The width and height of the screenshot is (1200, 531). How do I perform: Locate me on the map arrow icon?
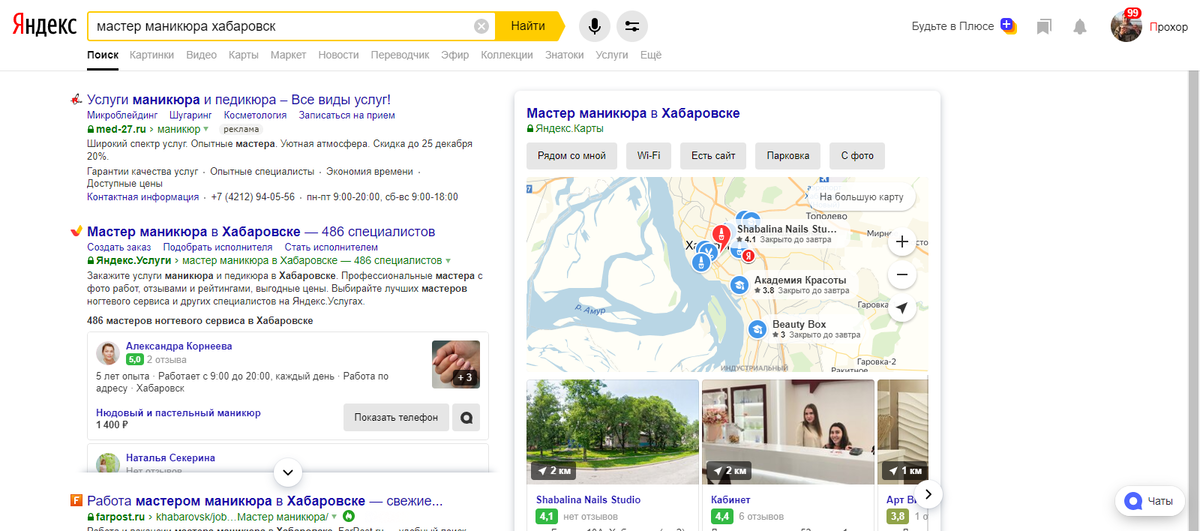pyautogui.click(x=902, y=309)
